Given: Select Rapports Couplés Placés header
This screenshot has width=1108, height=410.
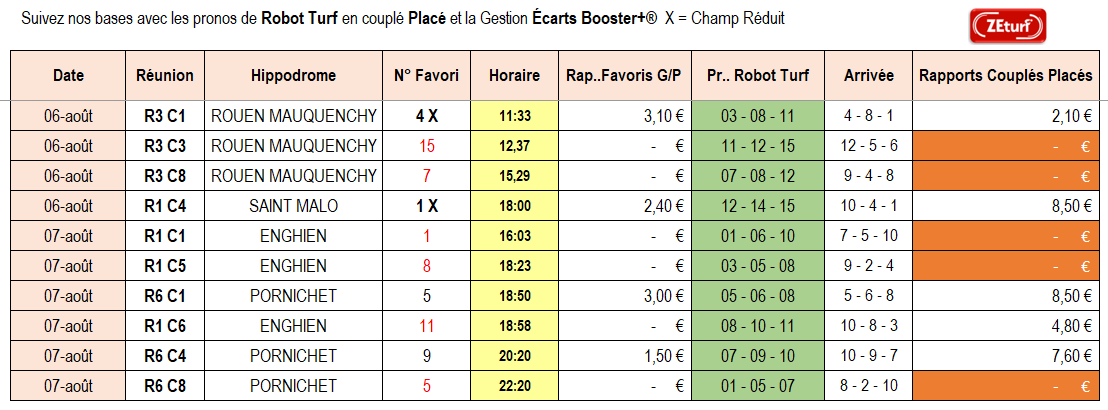Looking at the screenshot, I should click(1006, 76).
